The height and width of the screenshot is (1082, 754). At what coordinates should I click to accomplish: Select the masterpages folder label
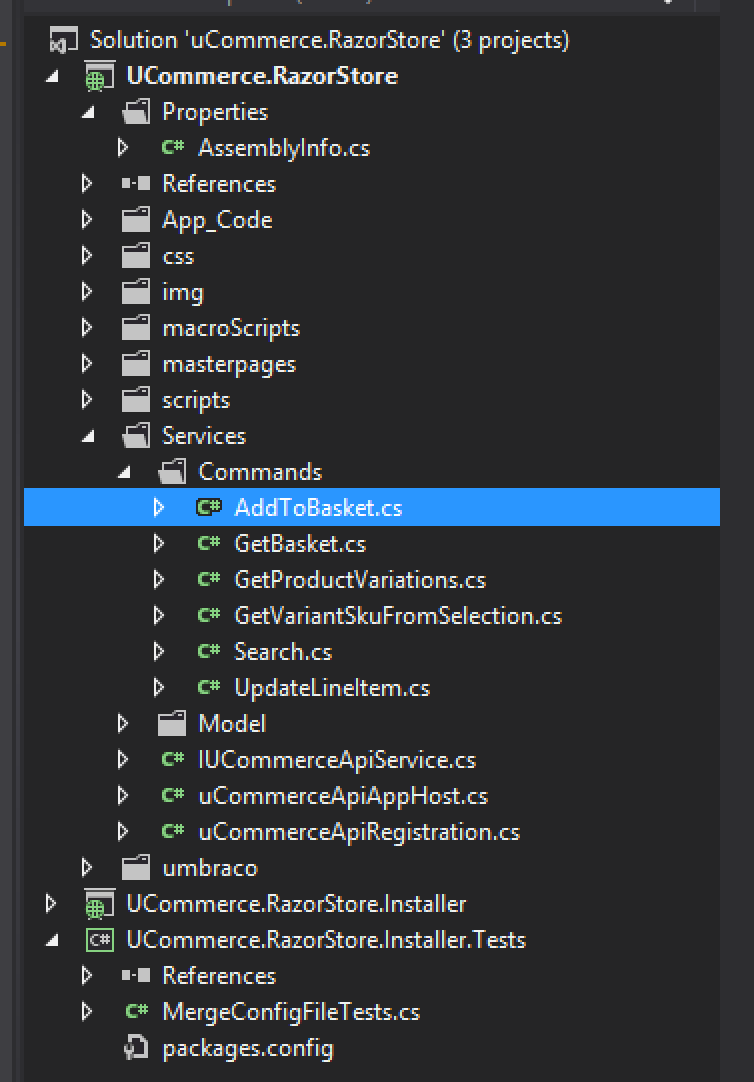(x=229, y=364)
